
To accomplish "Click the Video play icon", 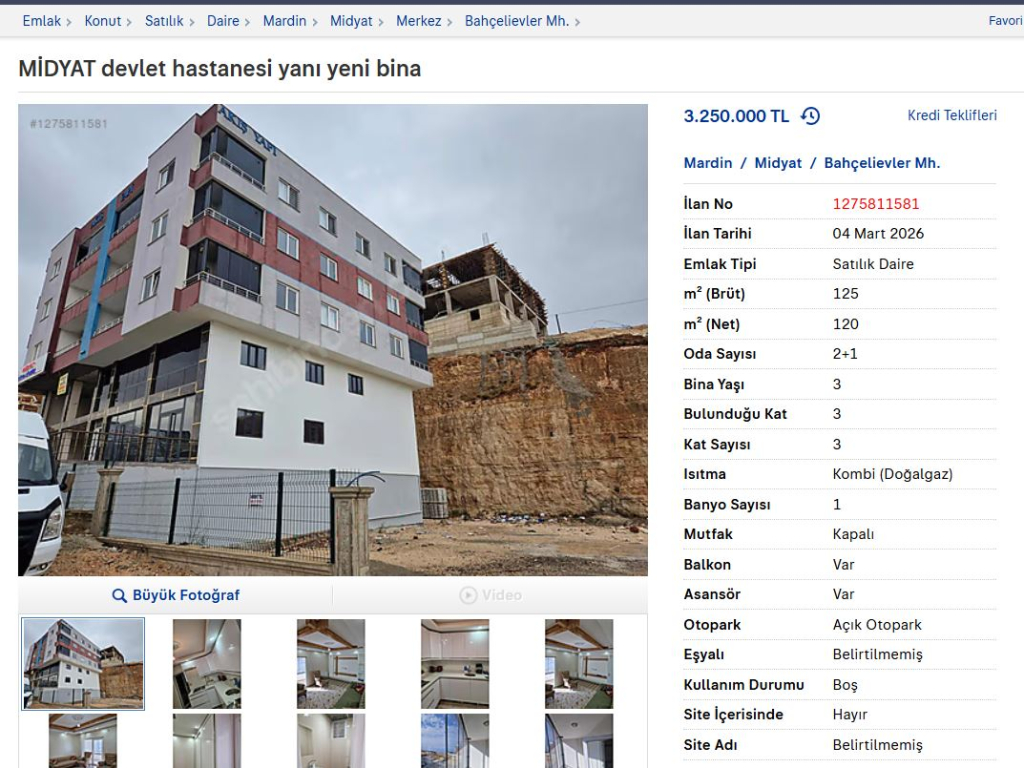I will coord(468,595).
